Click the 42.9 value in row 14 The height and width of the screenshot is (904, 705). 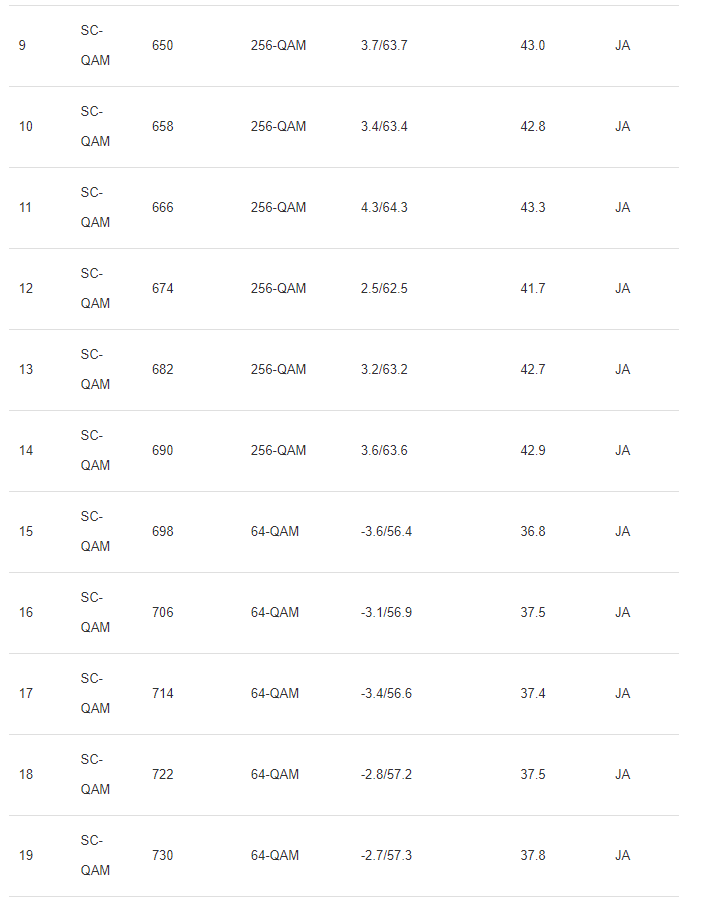click(533, 451)
